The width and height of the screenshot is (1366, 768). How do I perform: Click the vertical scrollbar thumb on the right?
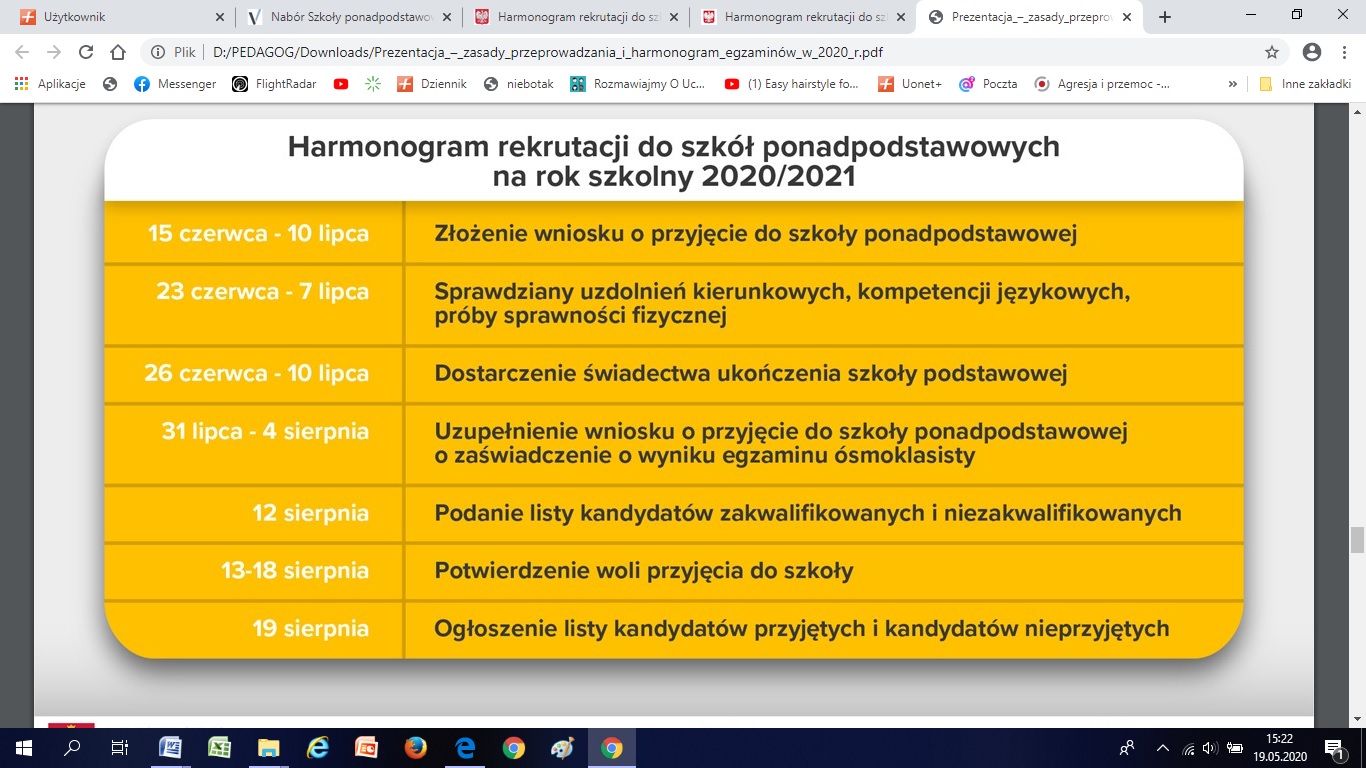tap(1357, 540)
